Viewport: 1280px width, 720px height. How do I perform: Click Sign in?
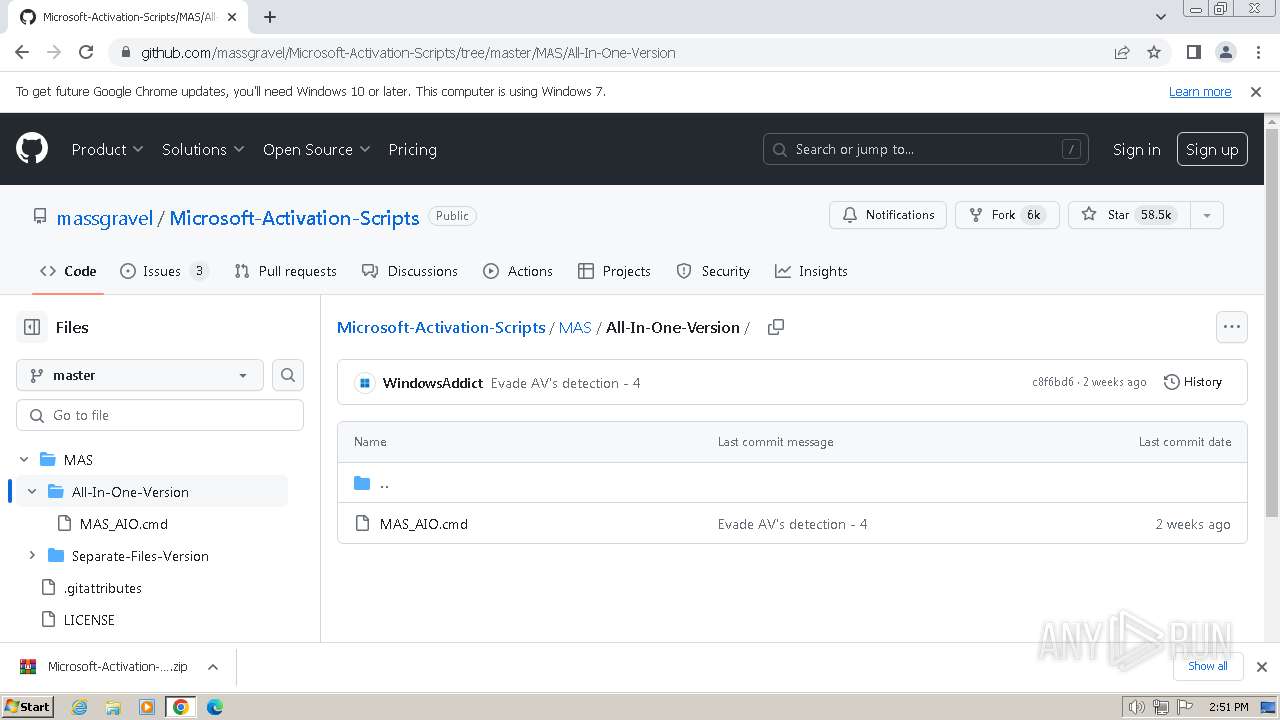[x=1137, y=149]
